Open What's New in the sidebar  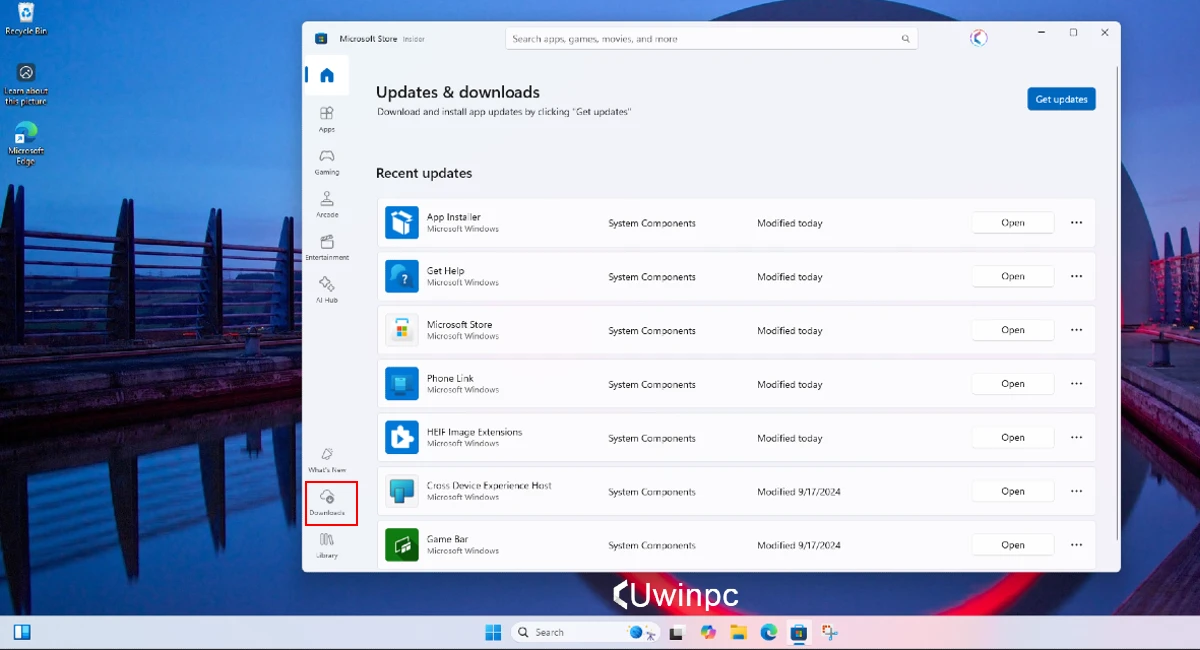point(327,460)
